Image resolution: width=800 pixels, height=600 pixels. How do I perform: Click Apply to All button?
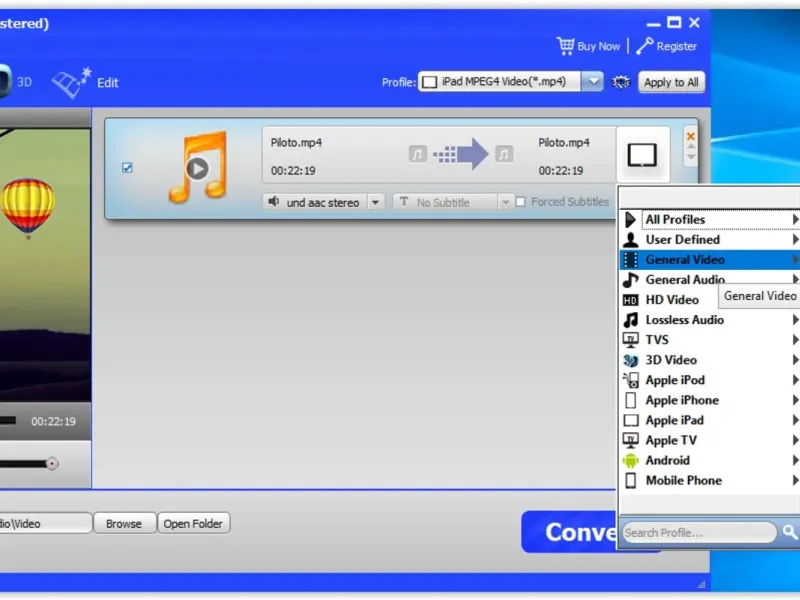tap(671, 82)
